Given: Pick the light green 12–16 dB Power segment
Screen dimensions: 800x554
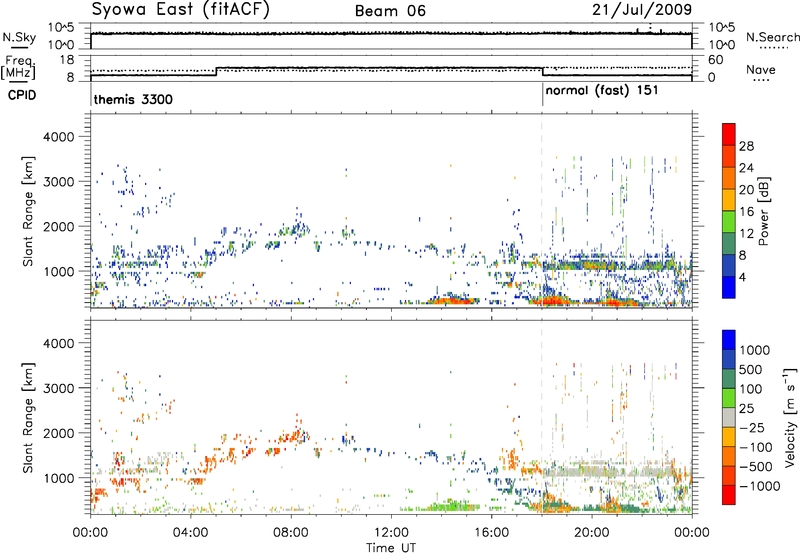Looking at the screenshot, I should click(729, 221).
